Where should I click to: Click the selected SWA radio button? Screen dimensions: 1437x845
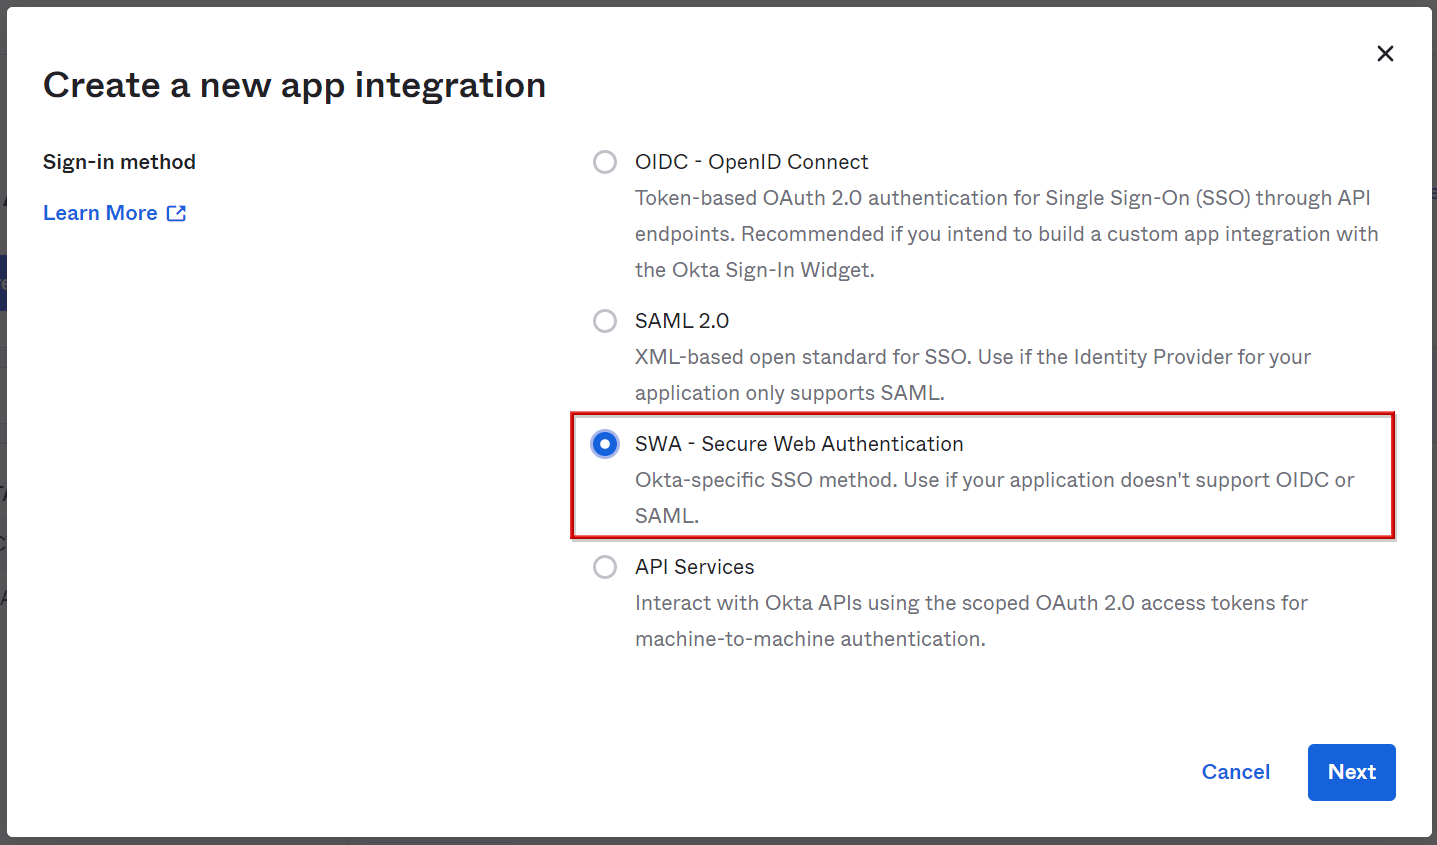pyautogui.click(x=605, y=444)
